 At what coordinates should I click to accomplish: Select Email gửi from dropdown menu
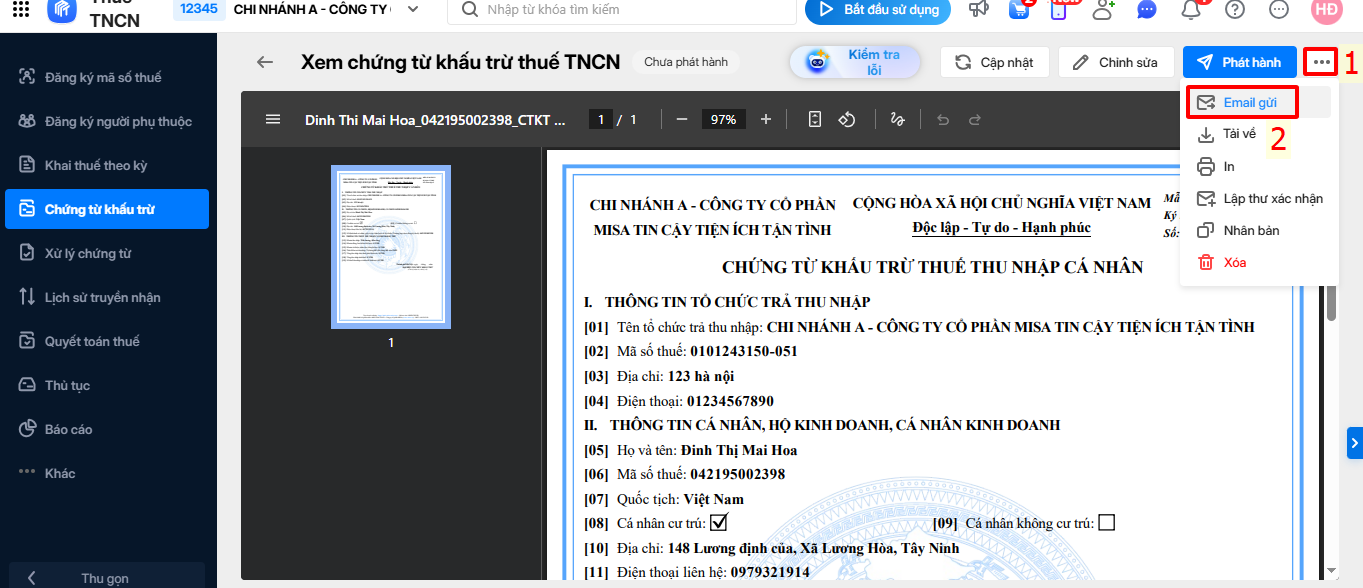click(x=1258, y=102)
